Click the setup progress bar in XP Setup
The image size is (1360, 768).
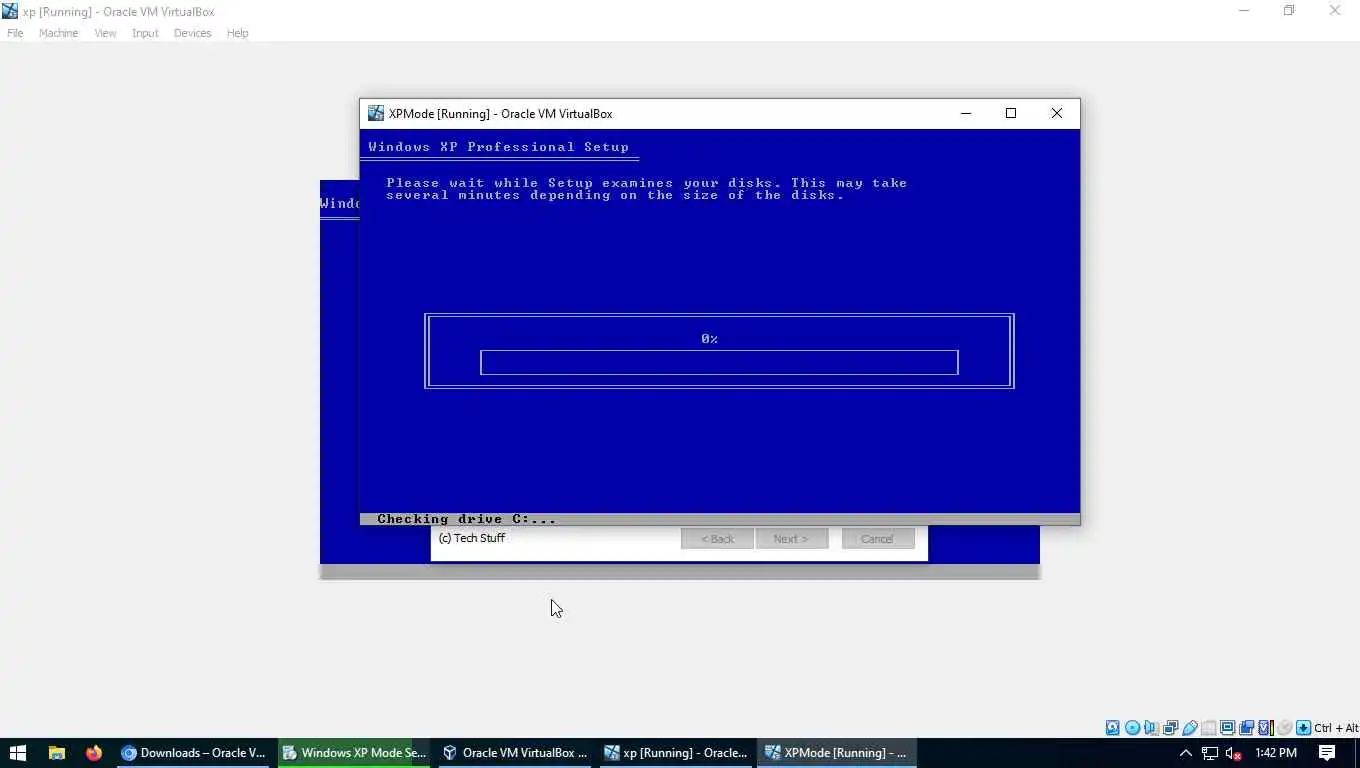click(x=719, y=362)
